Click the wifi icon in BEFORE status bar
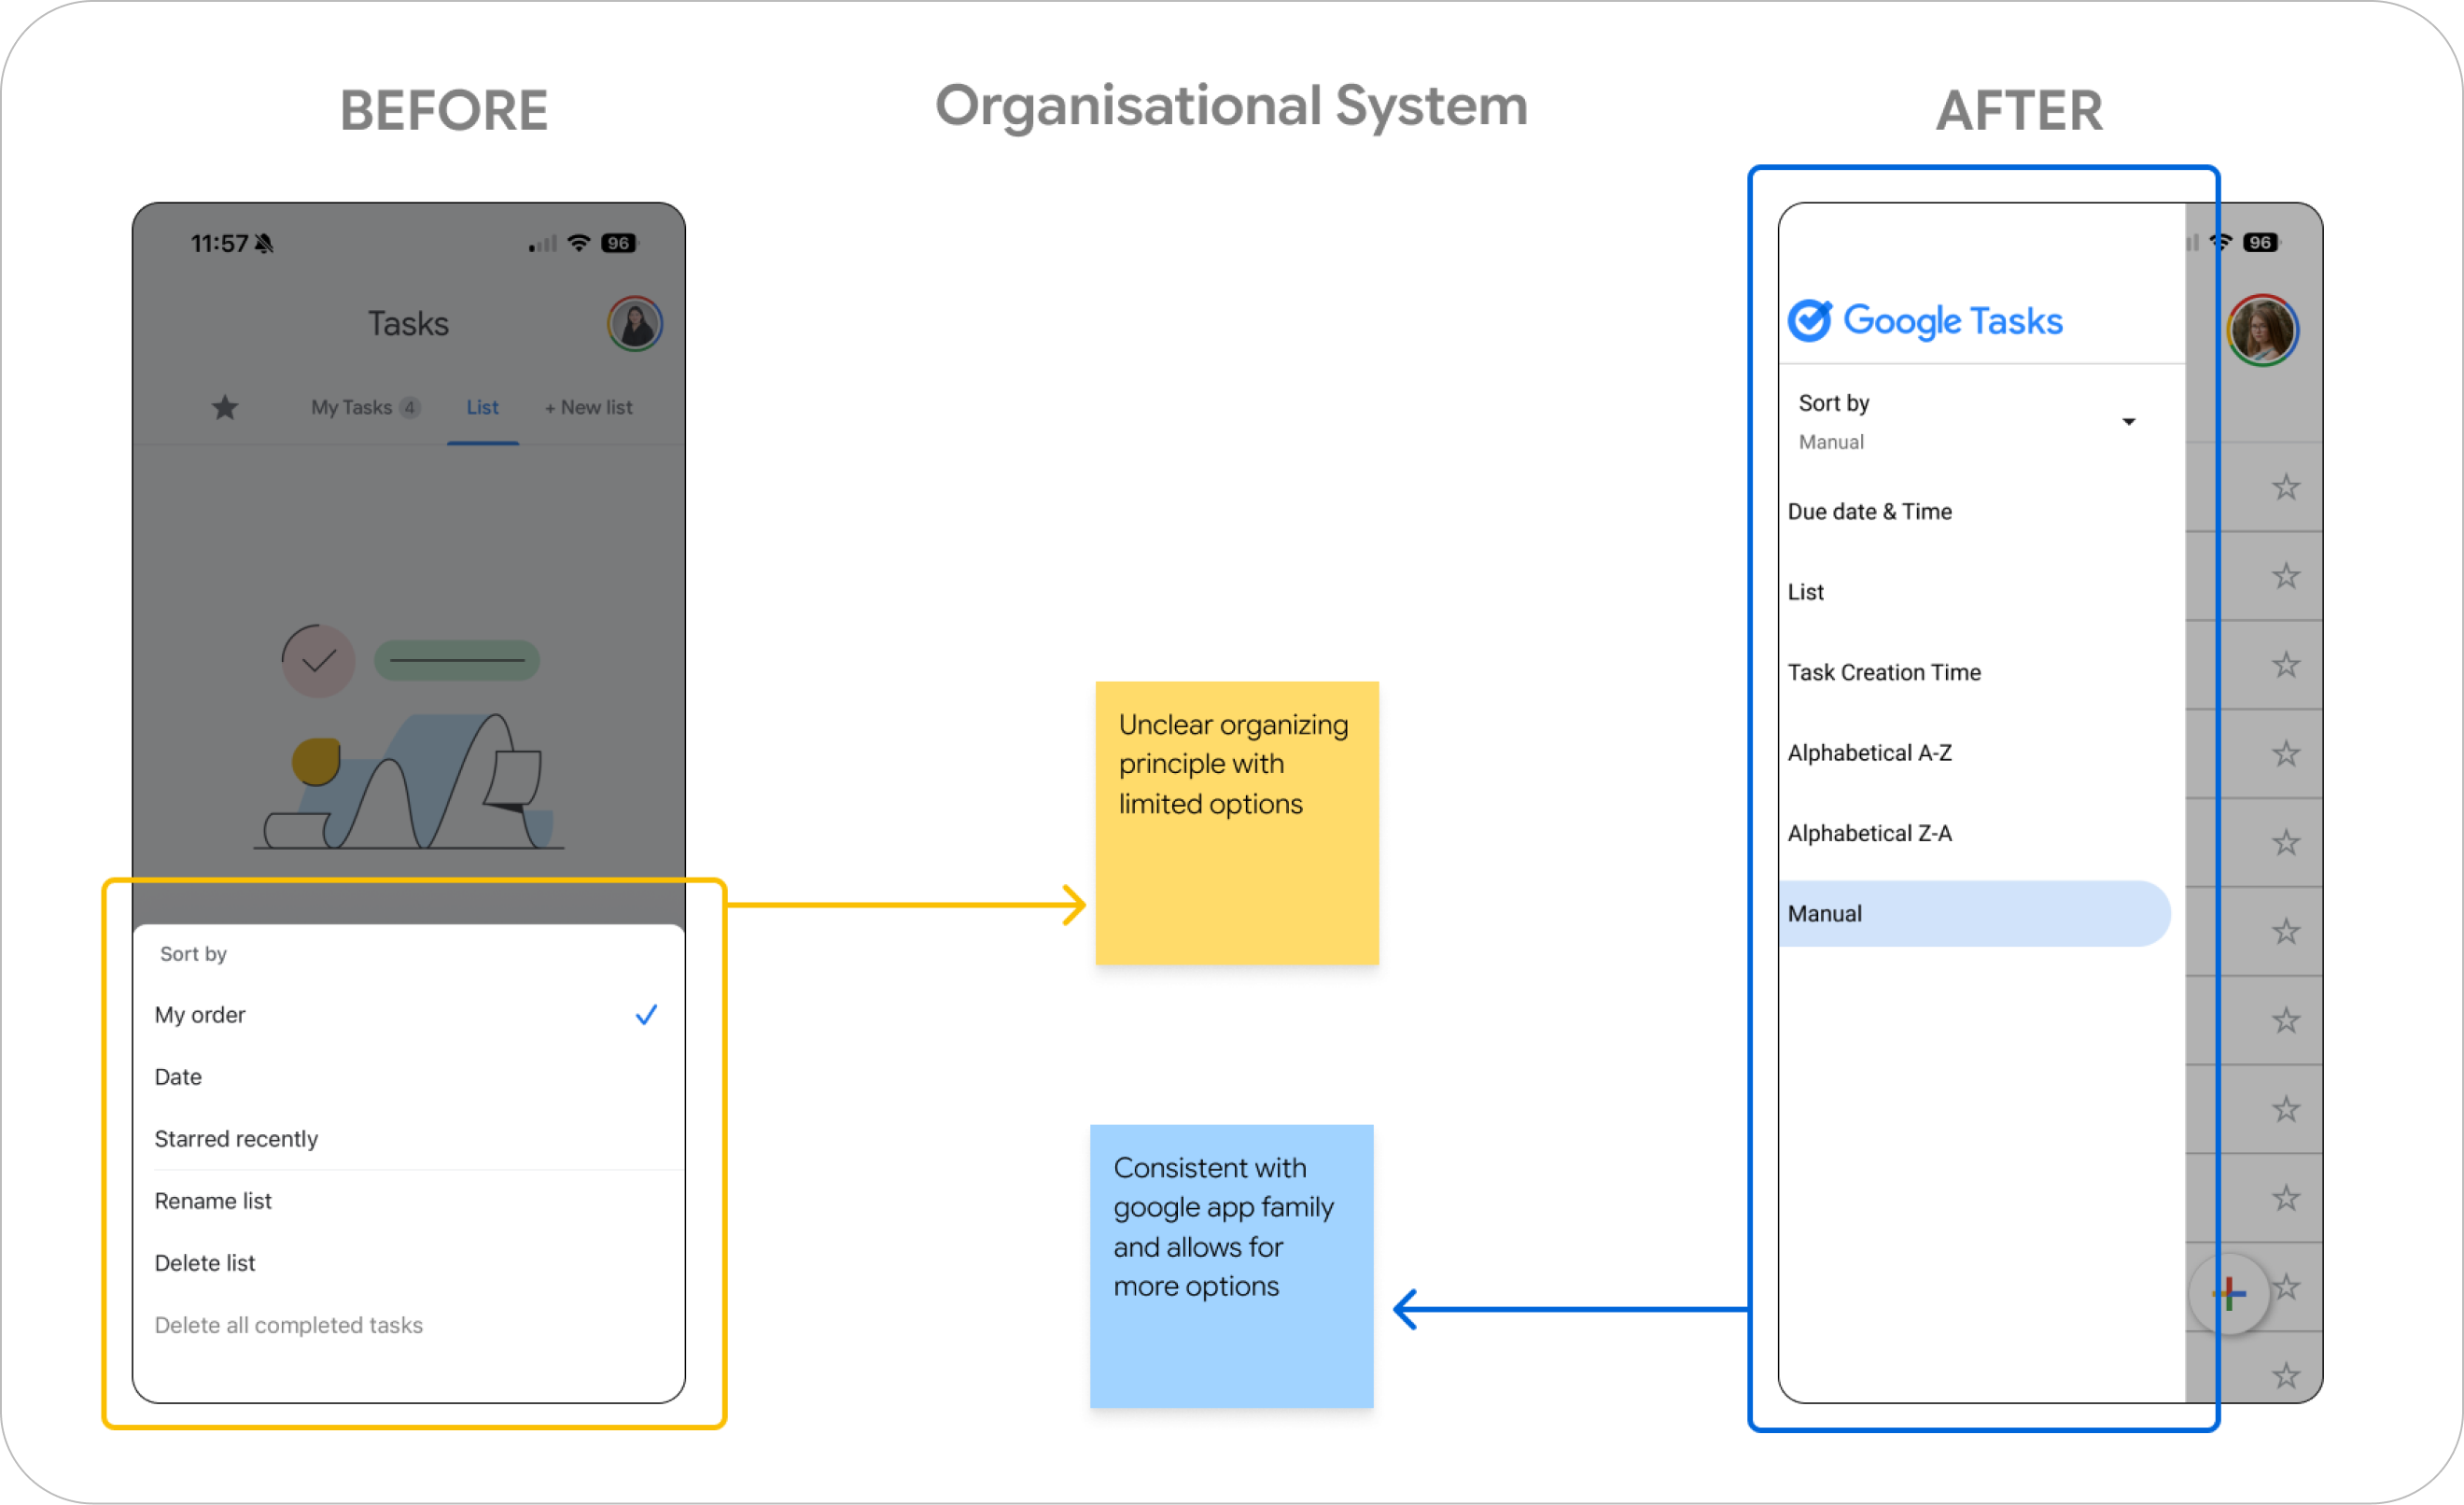This screenshot has height=1505, width=2464. pyautogui.click(x=578, y=243)
